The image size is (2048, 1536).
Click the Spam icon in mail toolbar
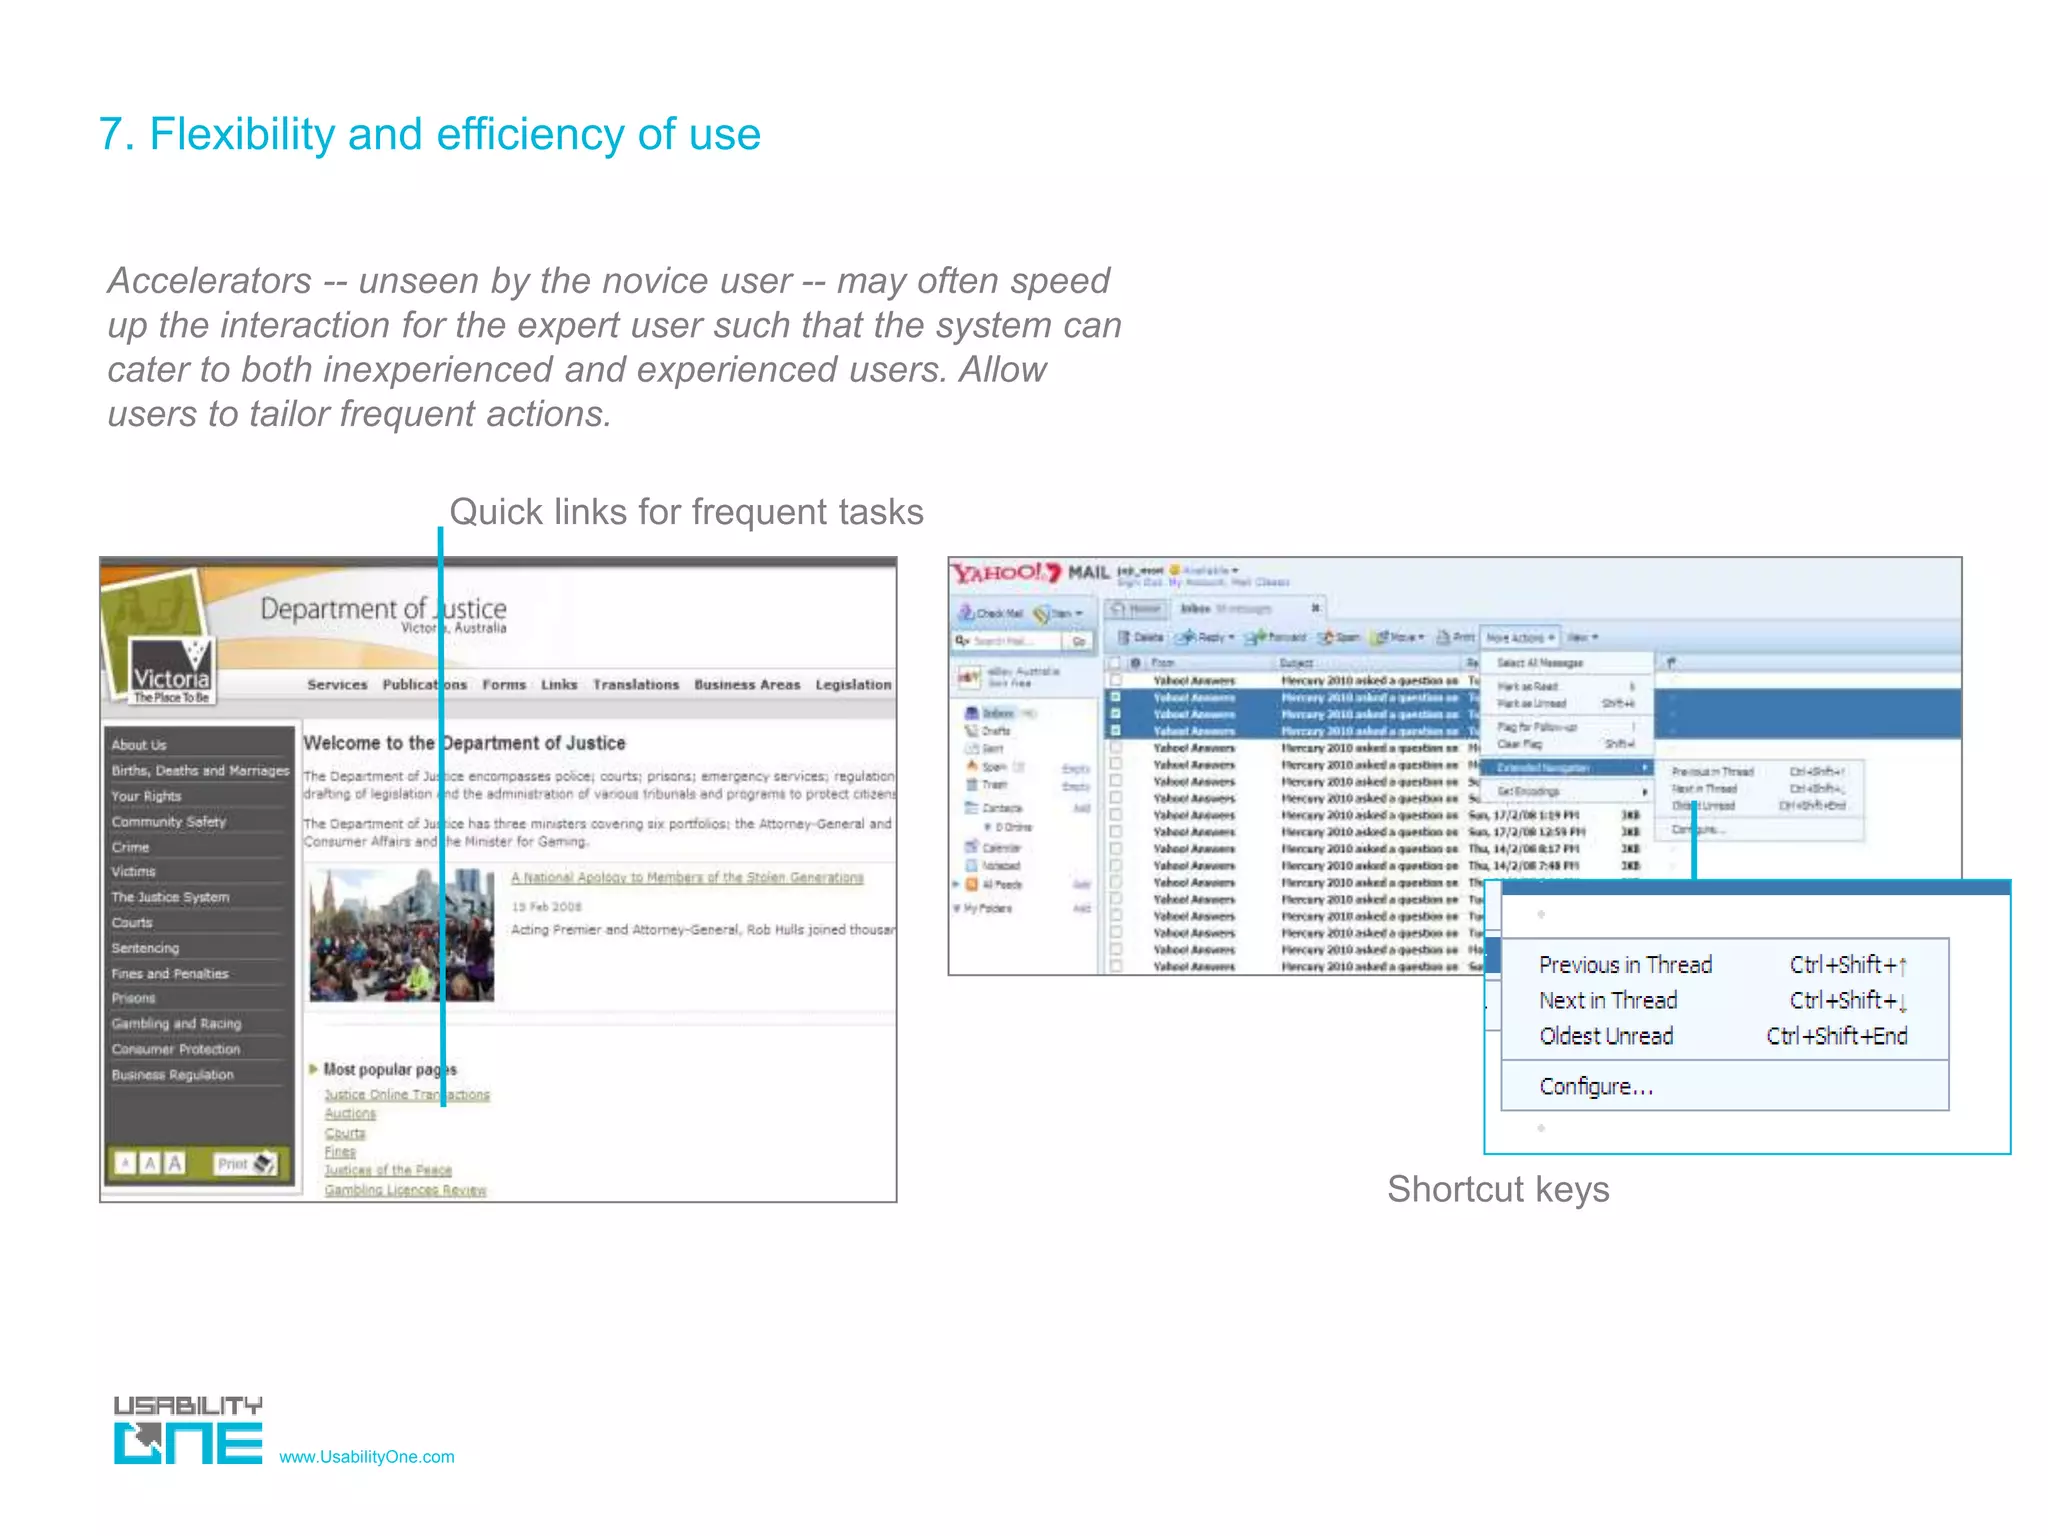1327,637
